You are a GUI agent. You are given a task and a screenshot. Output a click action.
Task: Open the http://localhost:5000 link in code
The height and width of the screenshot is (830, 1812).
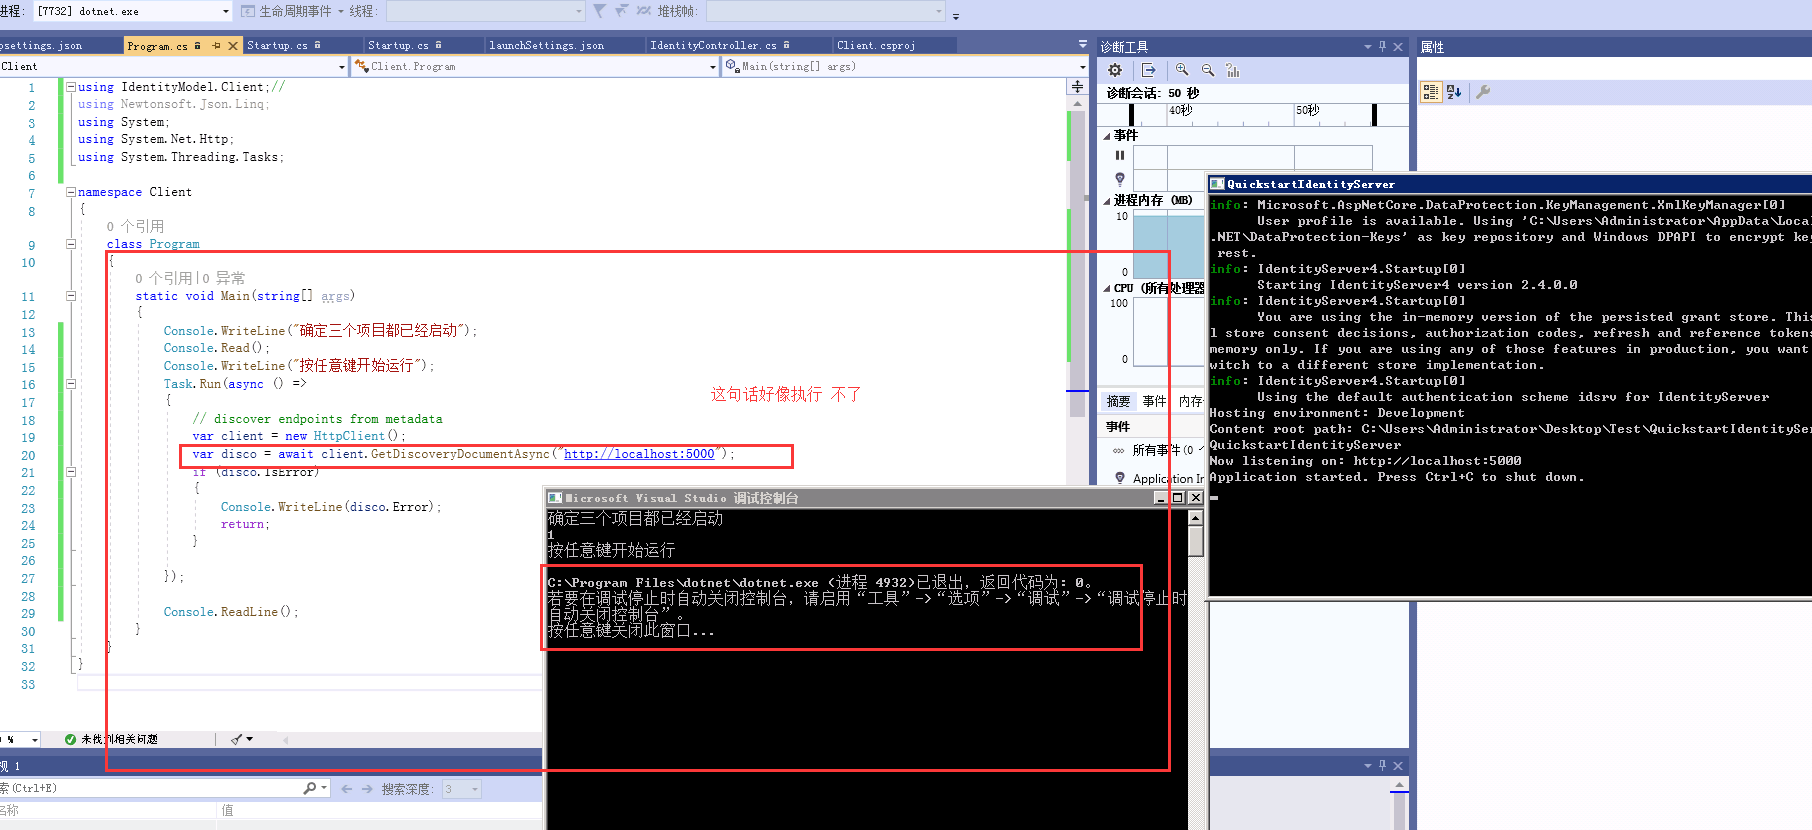[x=639, y=454]
